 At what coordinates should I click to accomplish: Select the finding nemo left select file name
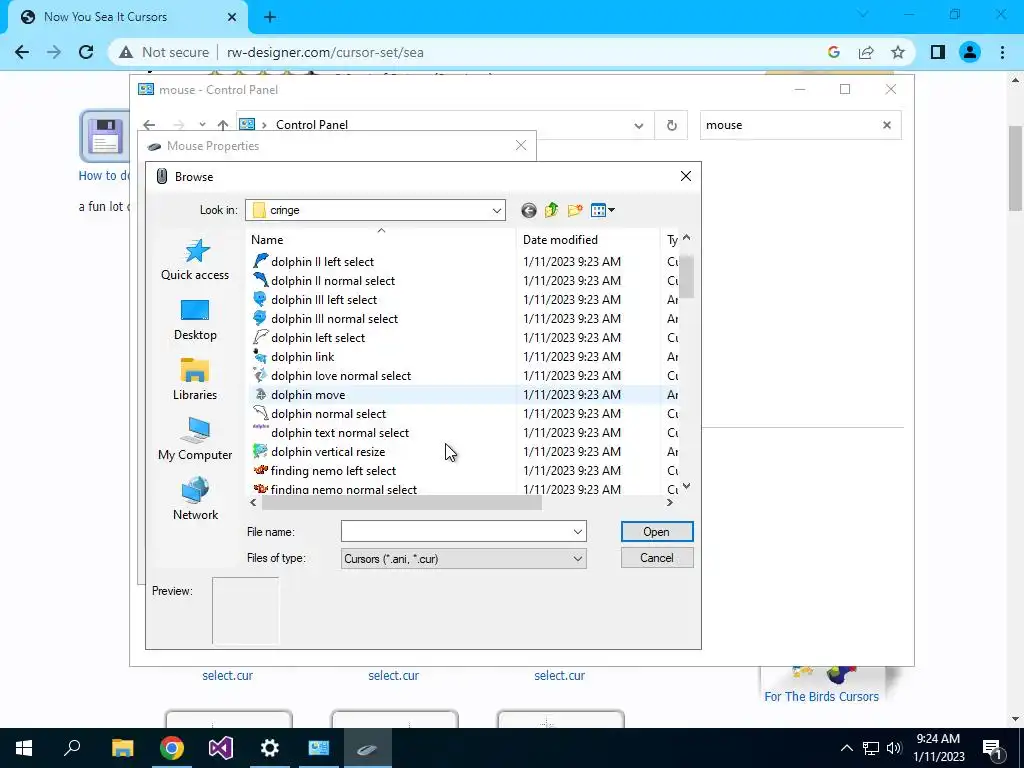(334, 470)
